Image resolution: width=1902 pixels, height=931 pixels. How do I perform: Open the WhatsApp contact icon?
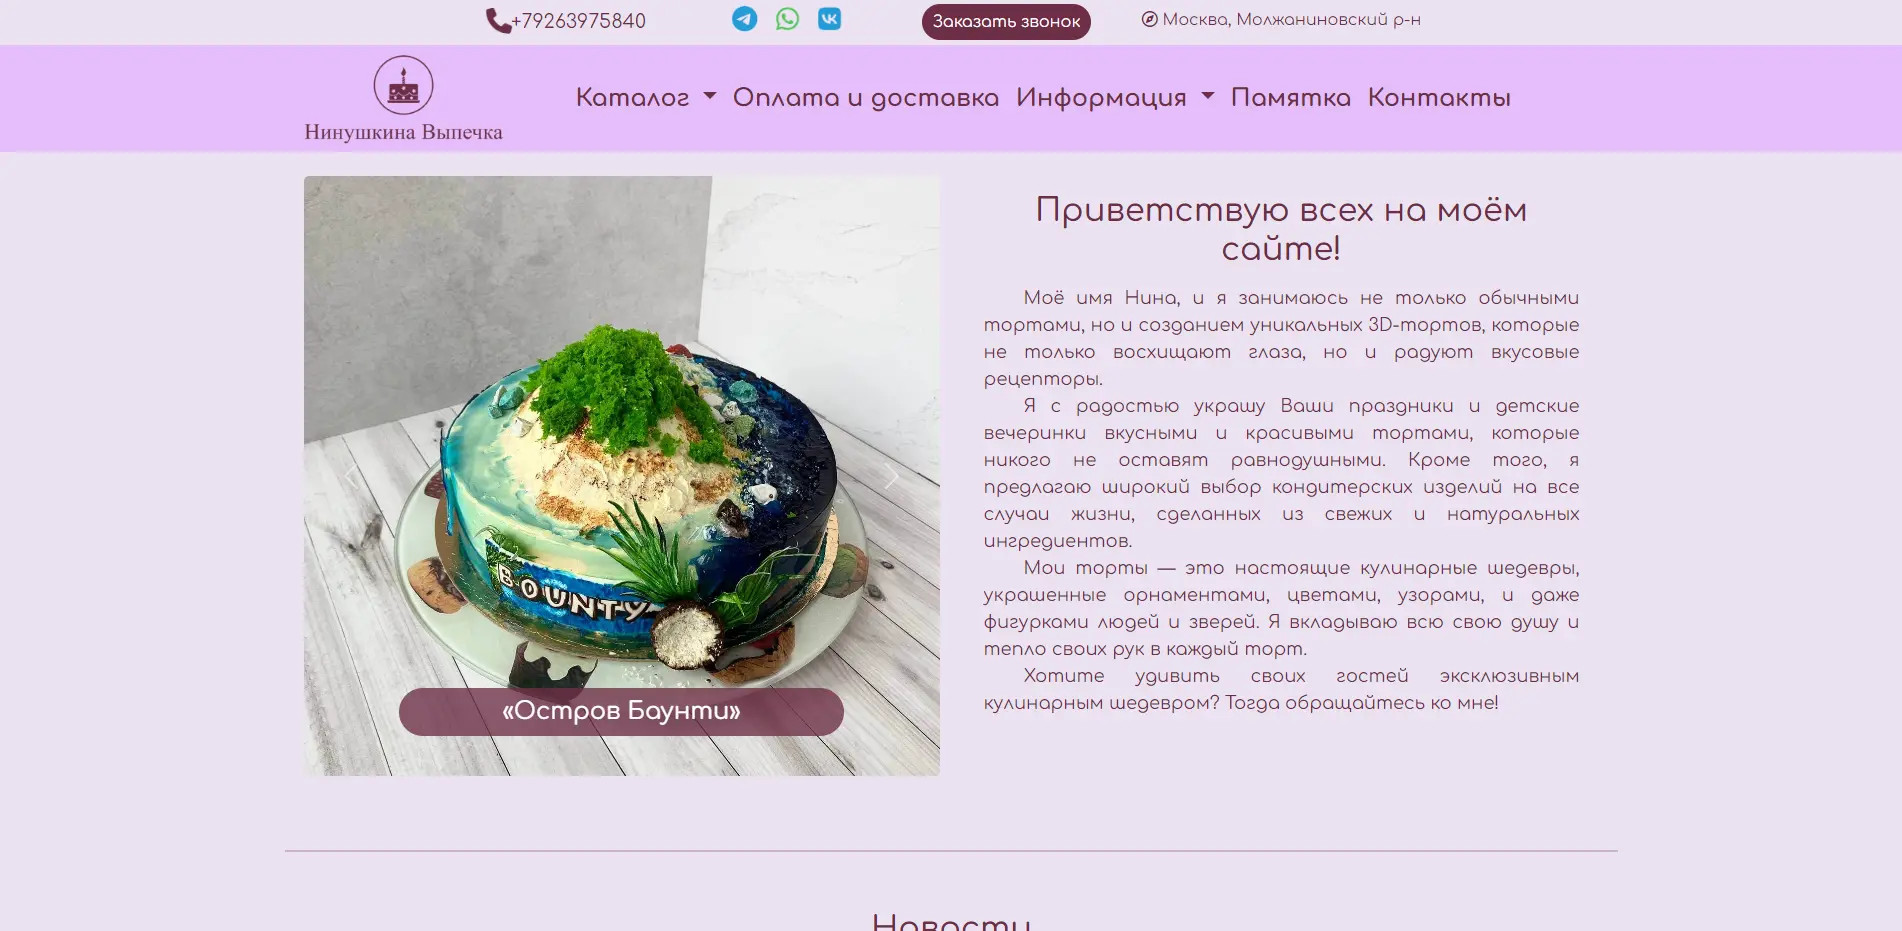(787, 19)
